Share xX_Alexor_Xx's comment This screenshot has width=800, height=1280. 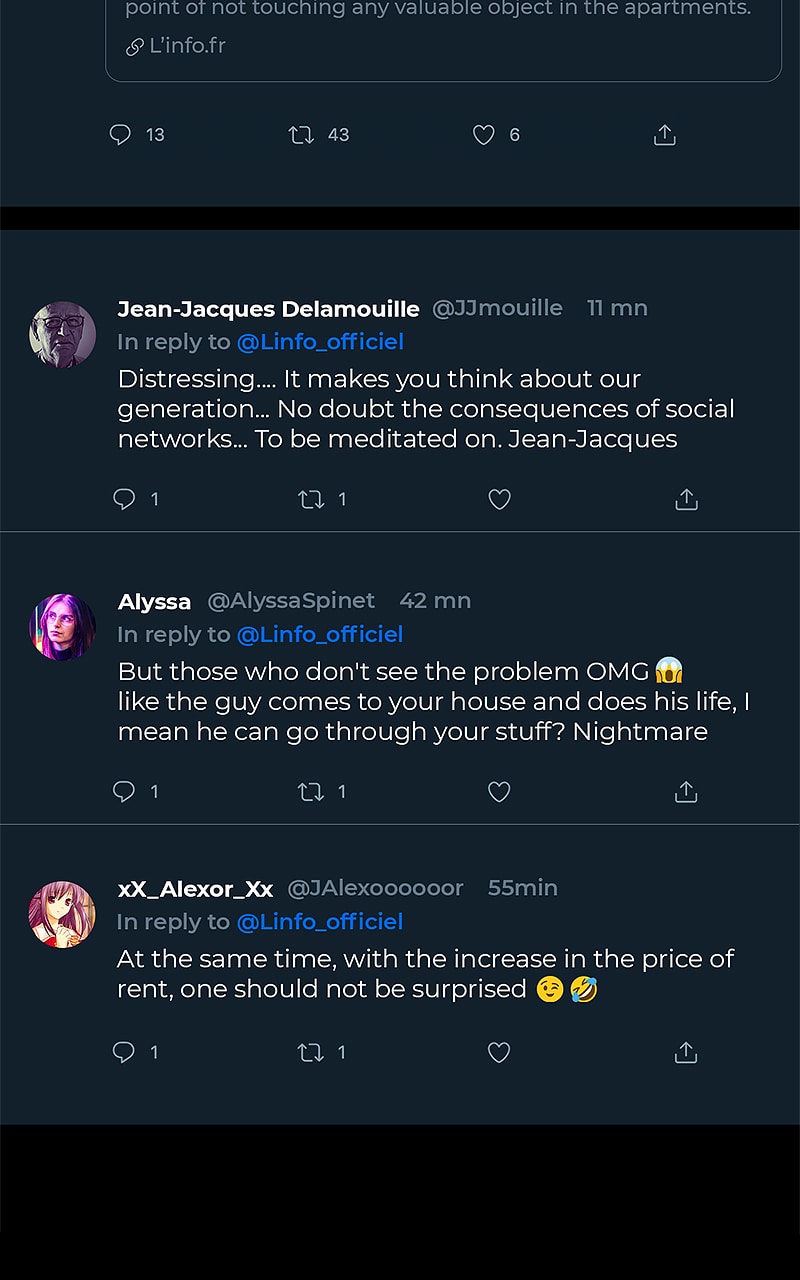pyautogui.click(x=686, y=1052)
